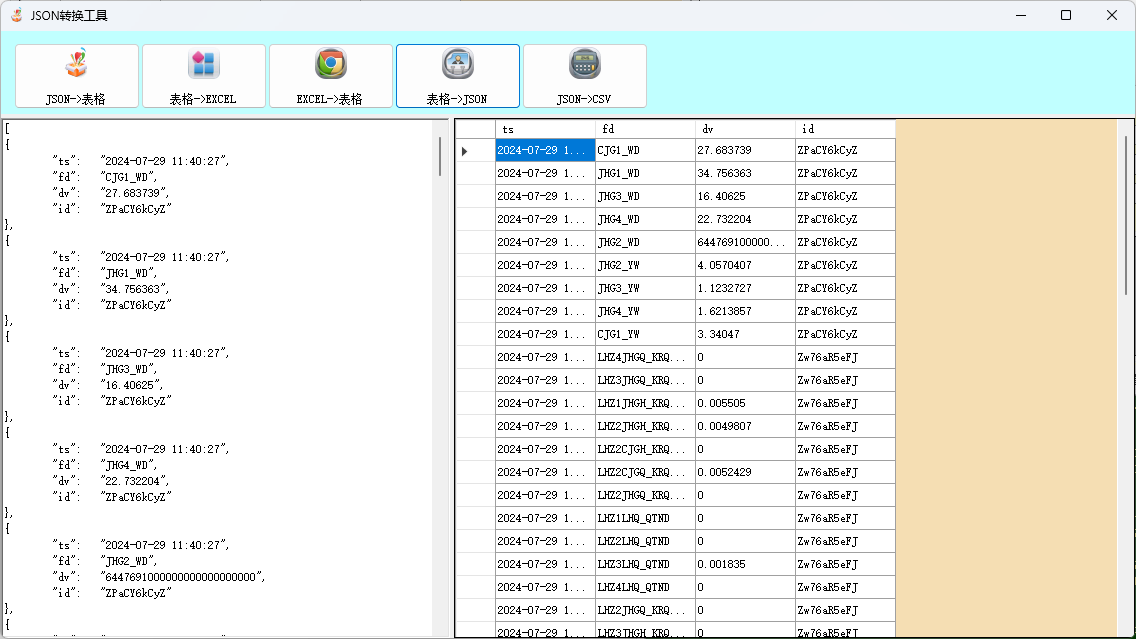Click the app icon in the title bar
The width and height of the screenshot is (1136, 639).
tap(17, 15)
